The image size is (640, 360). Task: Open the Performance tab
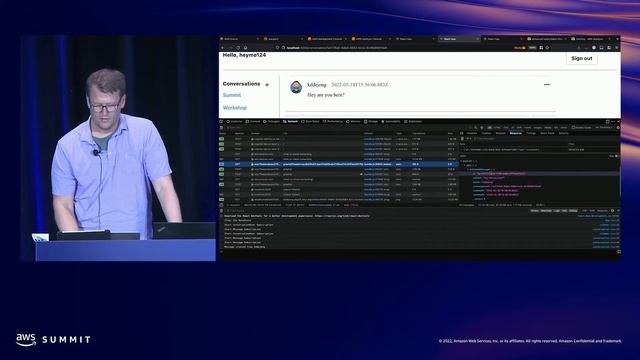coord(333,122)
